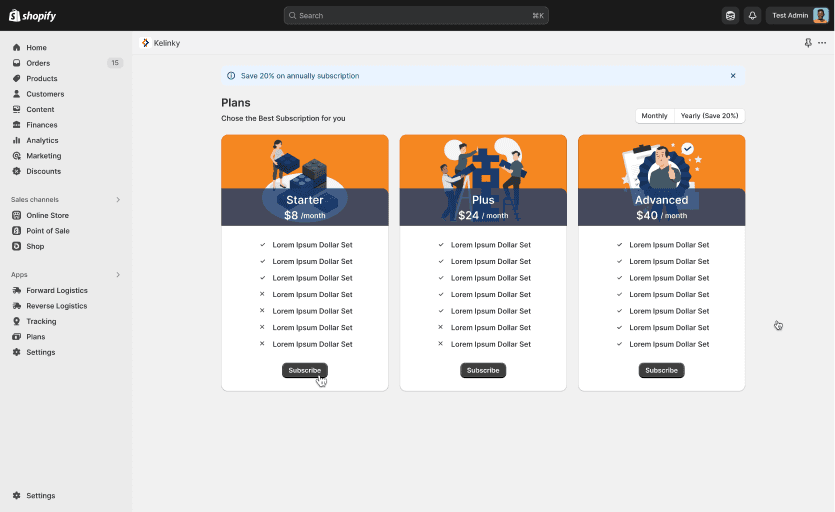
Task: Pin the Kelinky app using pin icon
Action: (808, 43)
